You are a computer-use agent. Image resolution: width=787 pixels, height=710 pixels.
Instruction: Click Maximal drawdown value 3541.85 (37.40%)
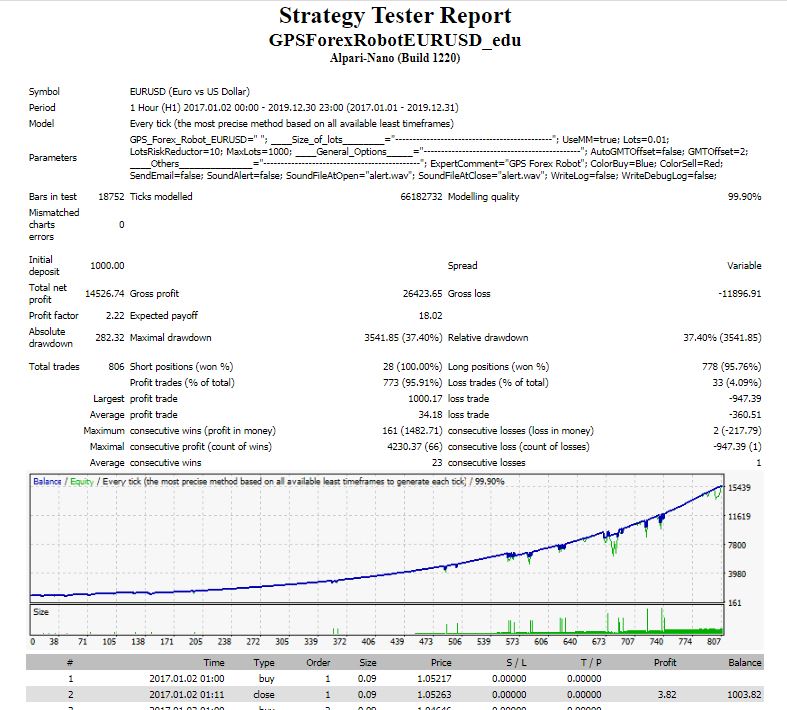click(403, 338)
